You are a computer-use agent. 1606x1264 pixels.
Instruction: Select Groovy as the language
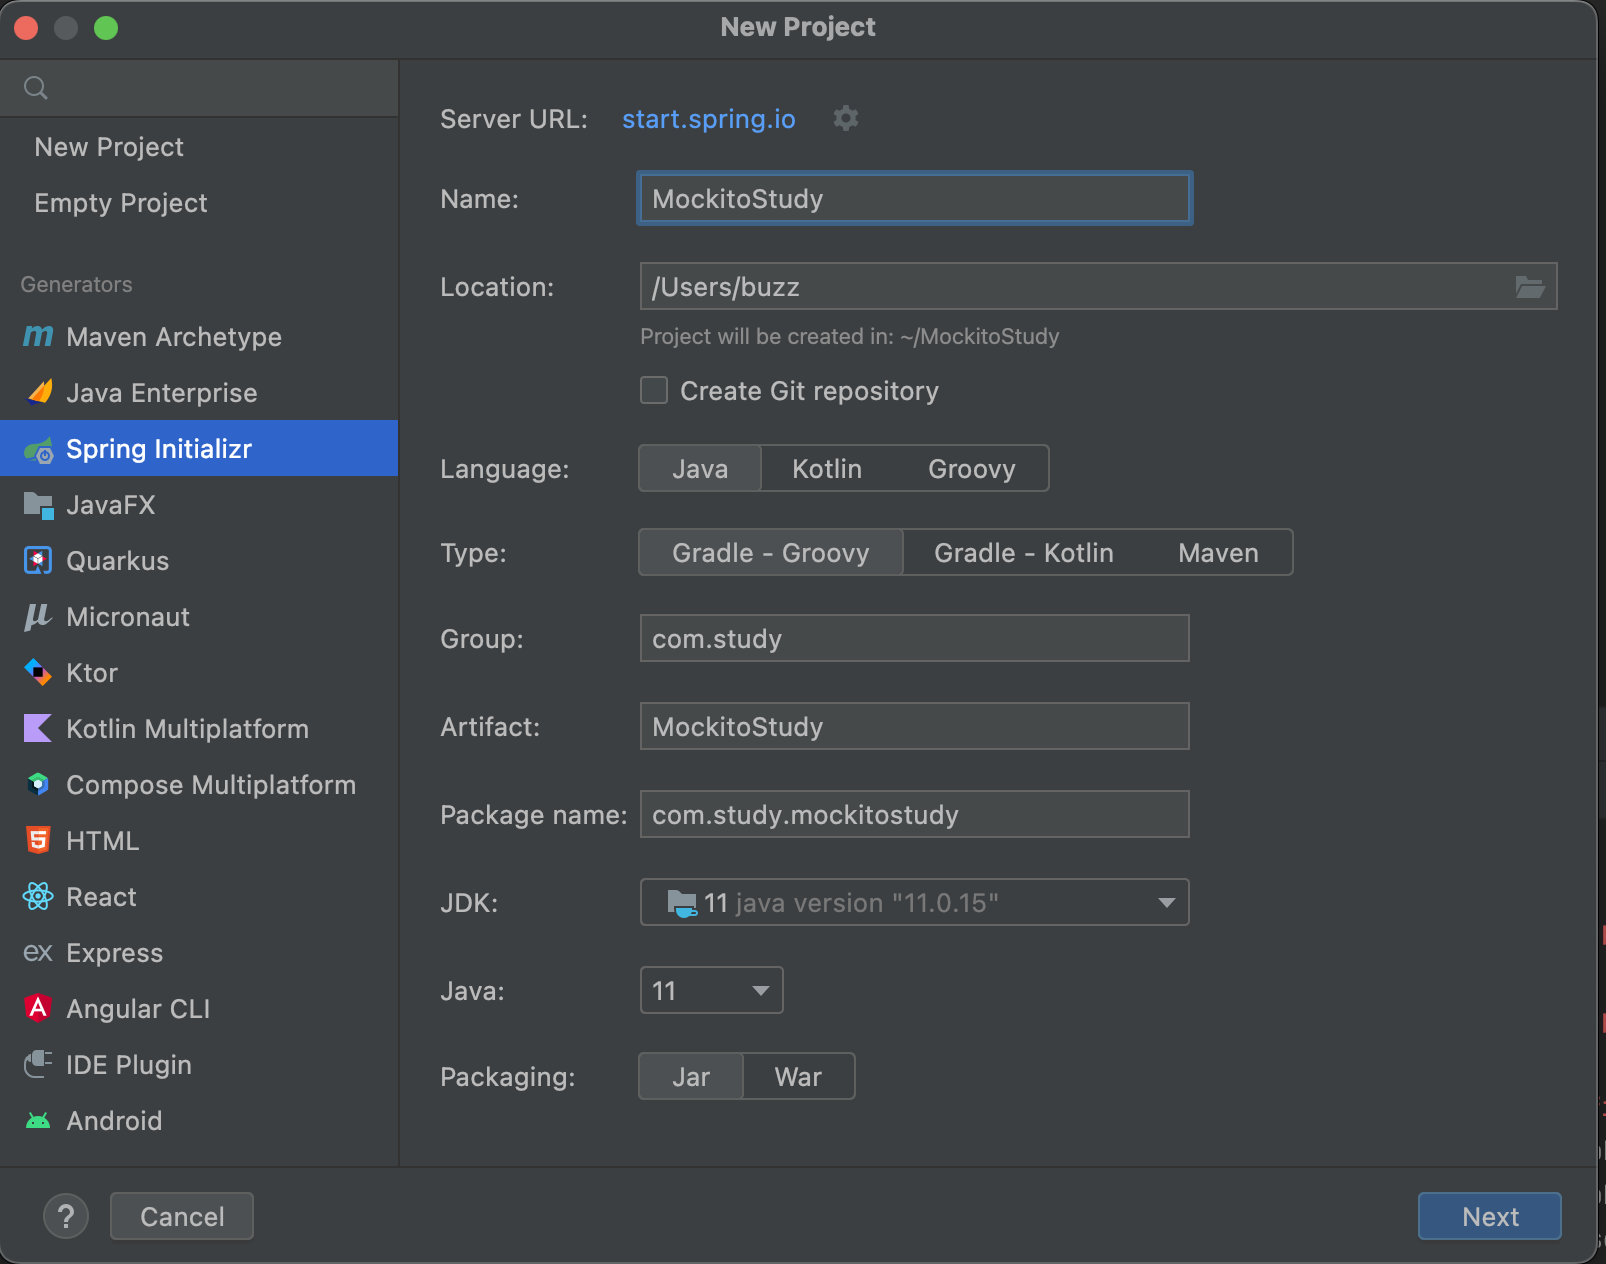pos(971,469)
